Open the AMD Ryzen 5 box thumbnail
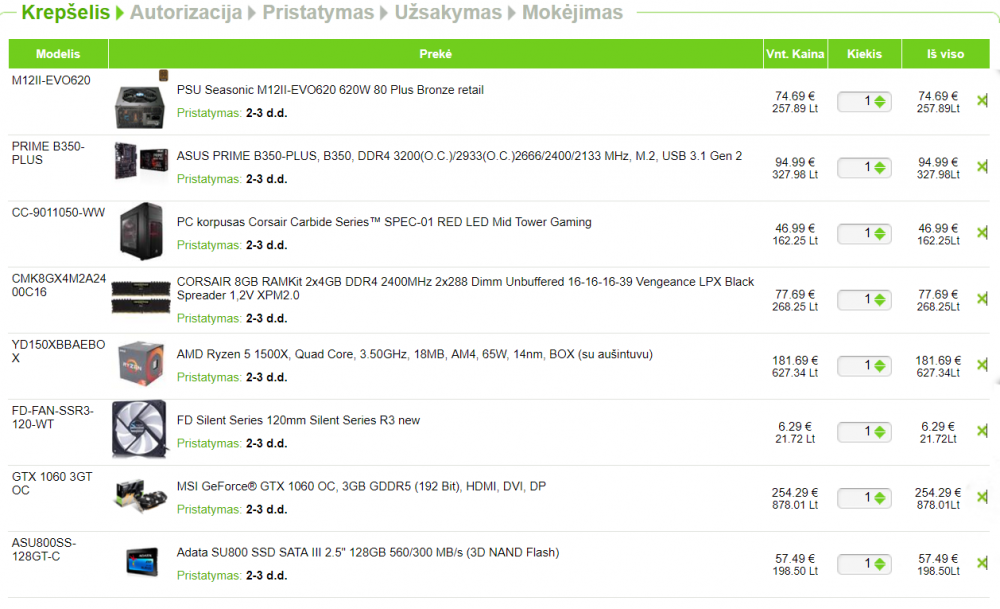The width and height of the screenshot is (1000, 609). pos(141,363)
